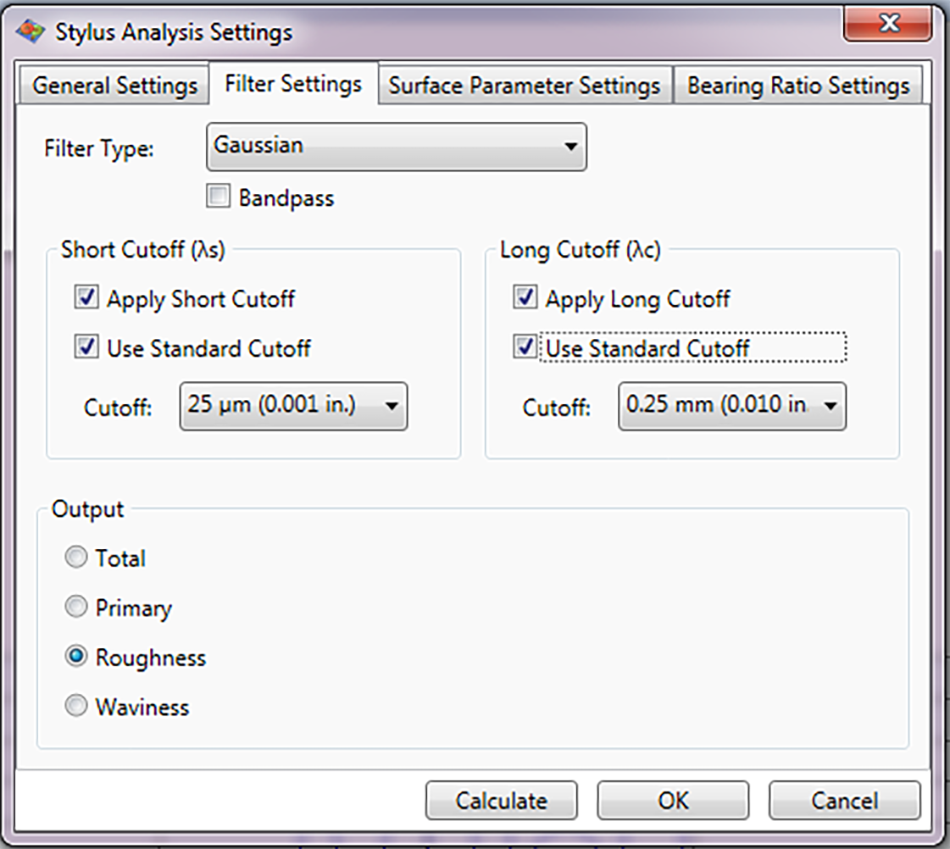Click OK to confirm settings
This screenshot has height=849, width=950.
tap(673, 801)
